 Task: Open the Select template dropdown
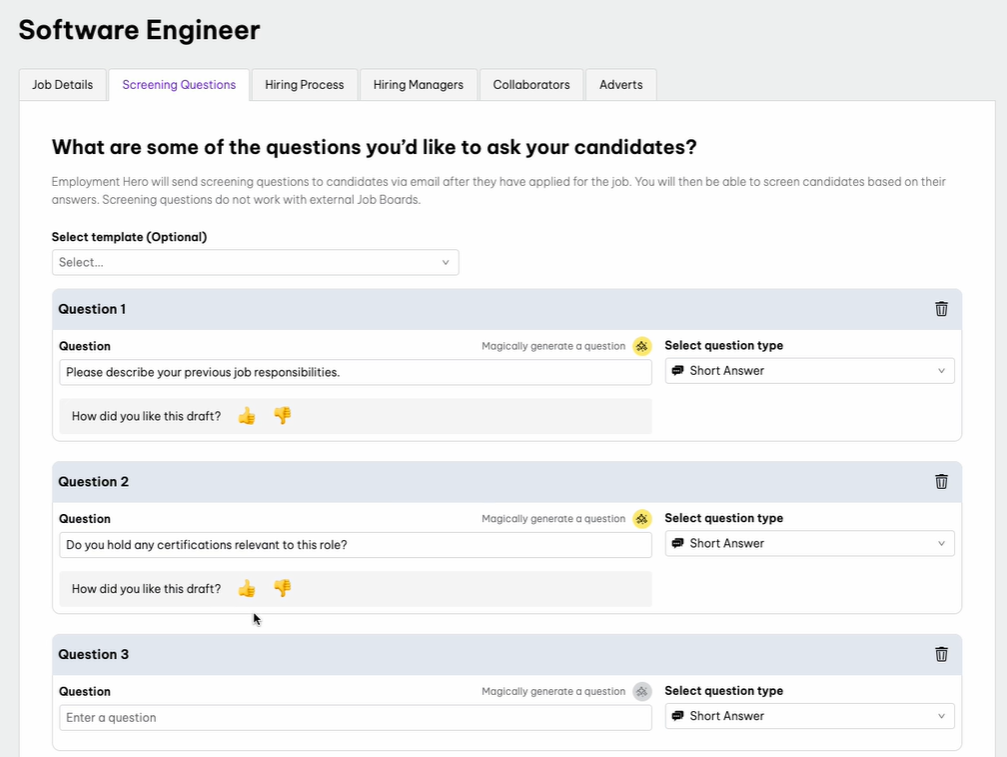pos(255,263)
